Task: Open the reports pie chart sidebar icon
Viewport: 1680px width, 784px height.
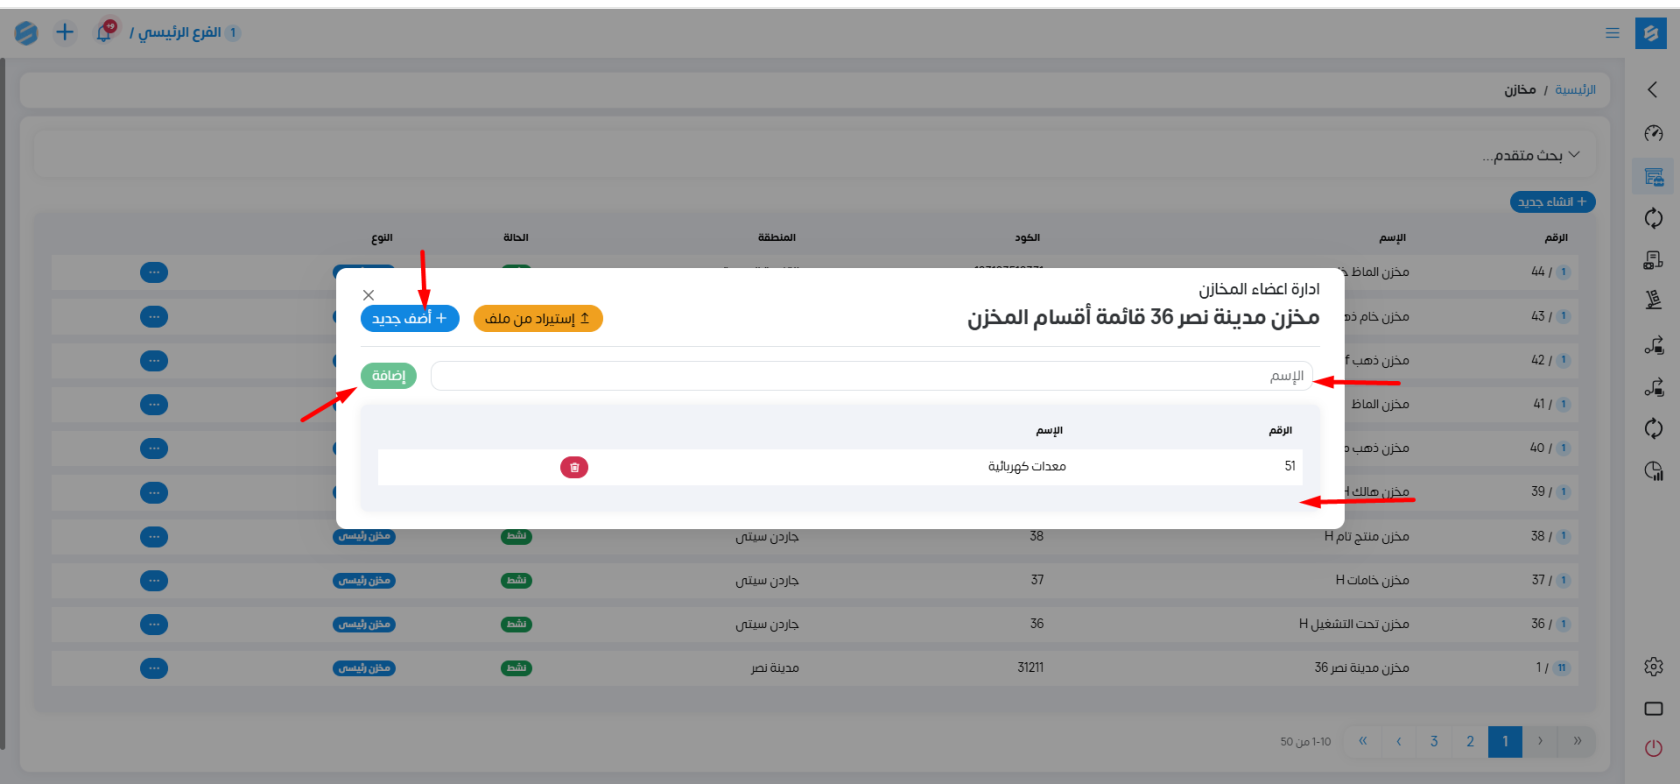Action: [x=1653, y=471]
